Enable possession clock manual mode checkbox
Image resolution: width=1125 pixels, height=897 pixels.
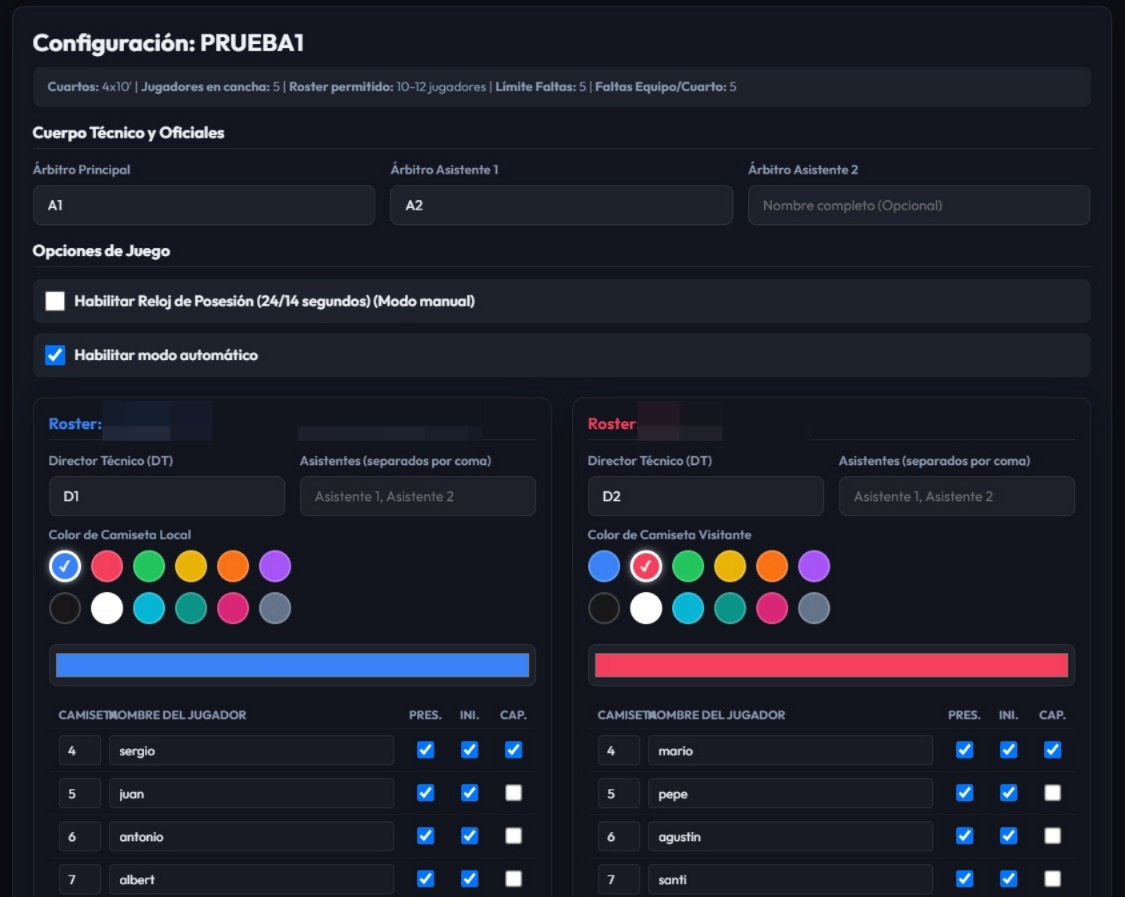click(x=55, y=301)
